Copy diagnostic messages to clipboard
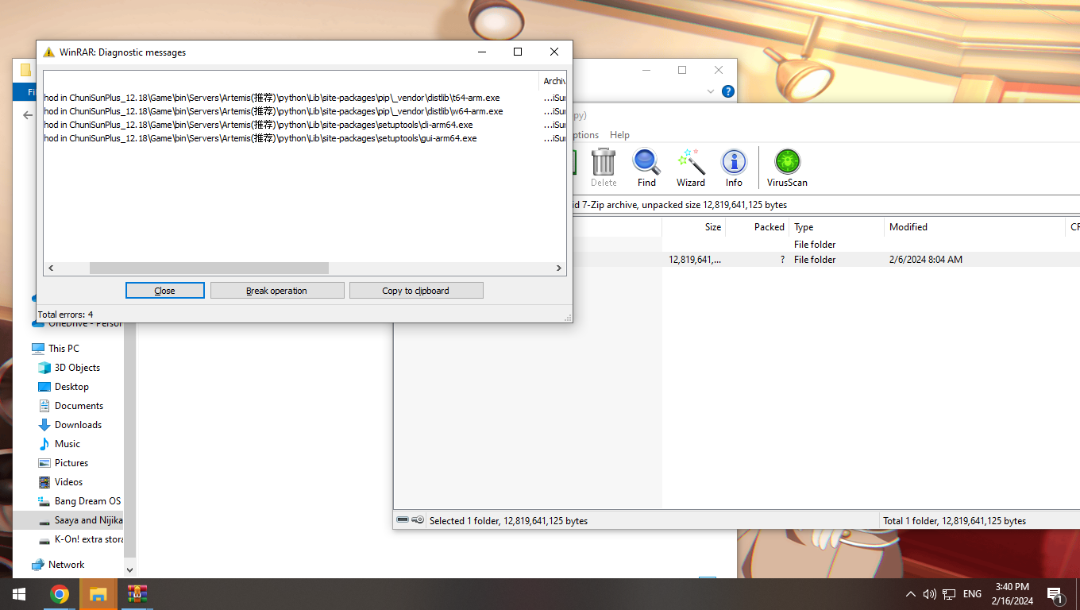The image size is (1080, 610). pos(416,291)
